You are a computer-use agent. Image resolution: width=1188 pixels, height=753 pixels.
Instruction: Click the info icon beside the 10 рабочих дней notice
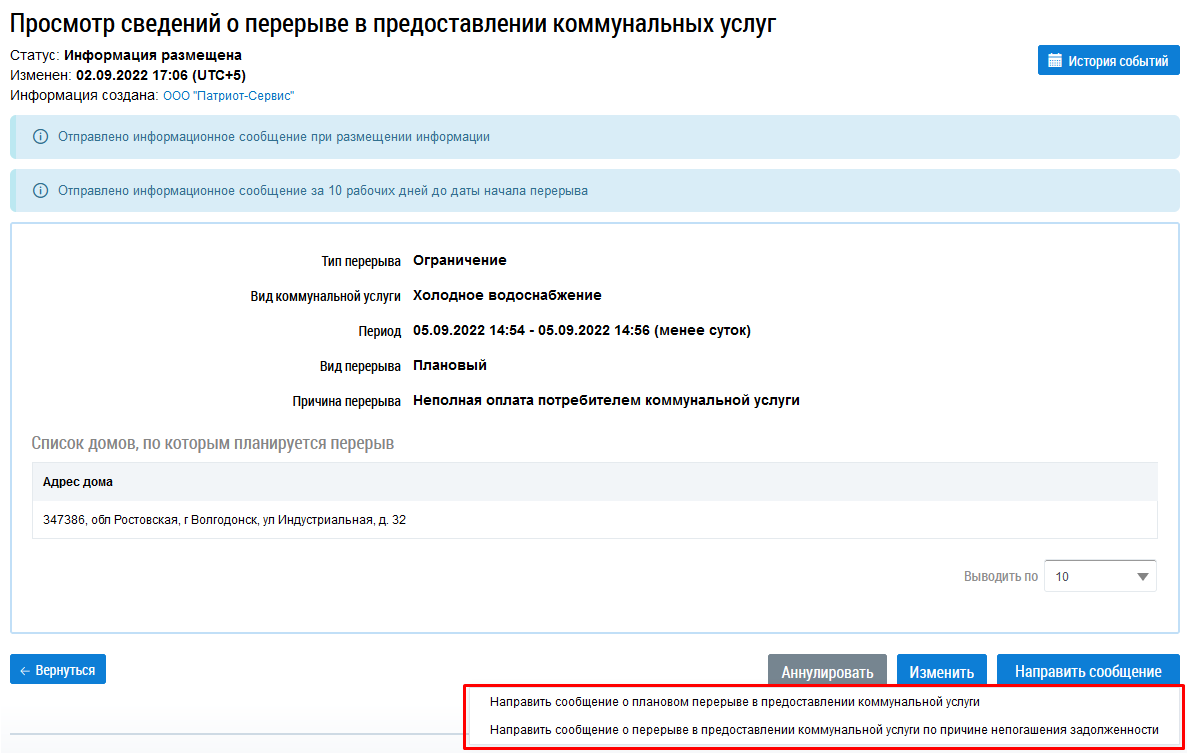coord(40,190)
